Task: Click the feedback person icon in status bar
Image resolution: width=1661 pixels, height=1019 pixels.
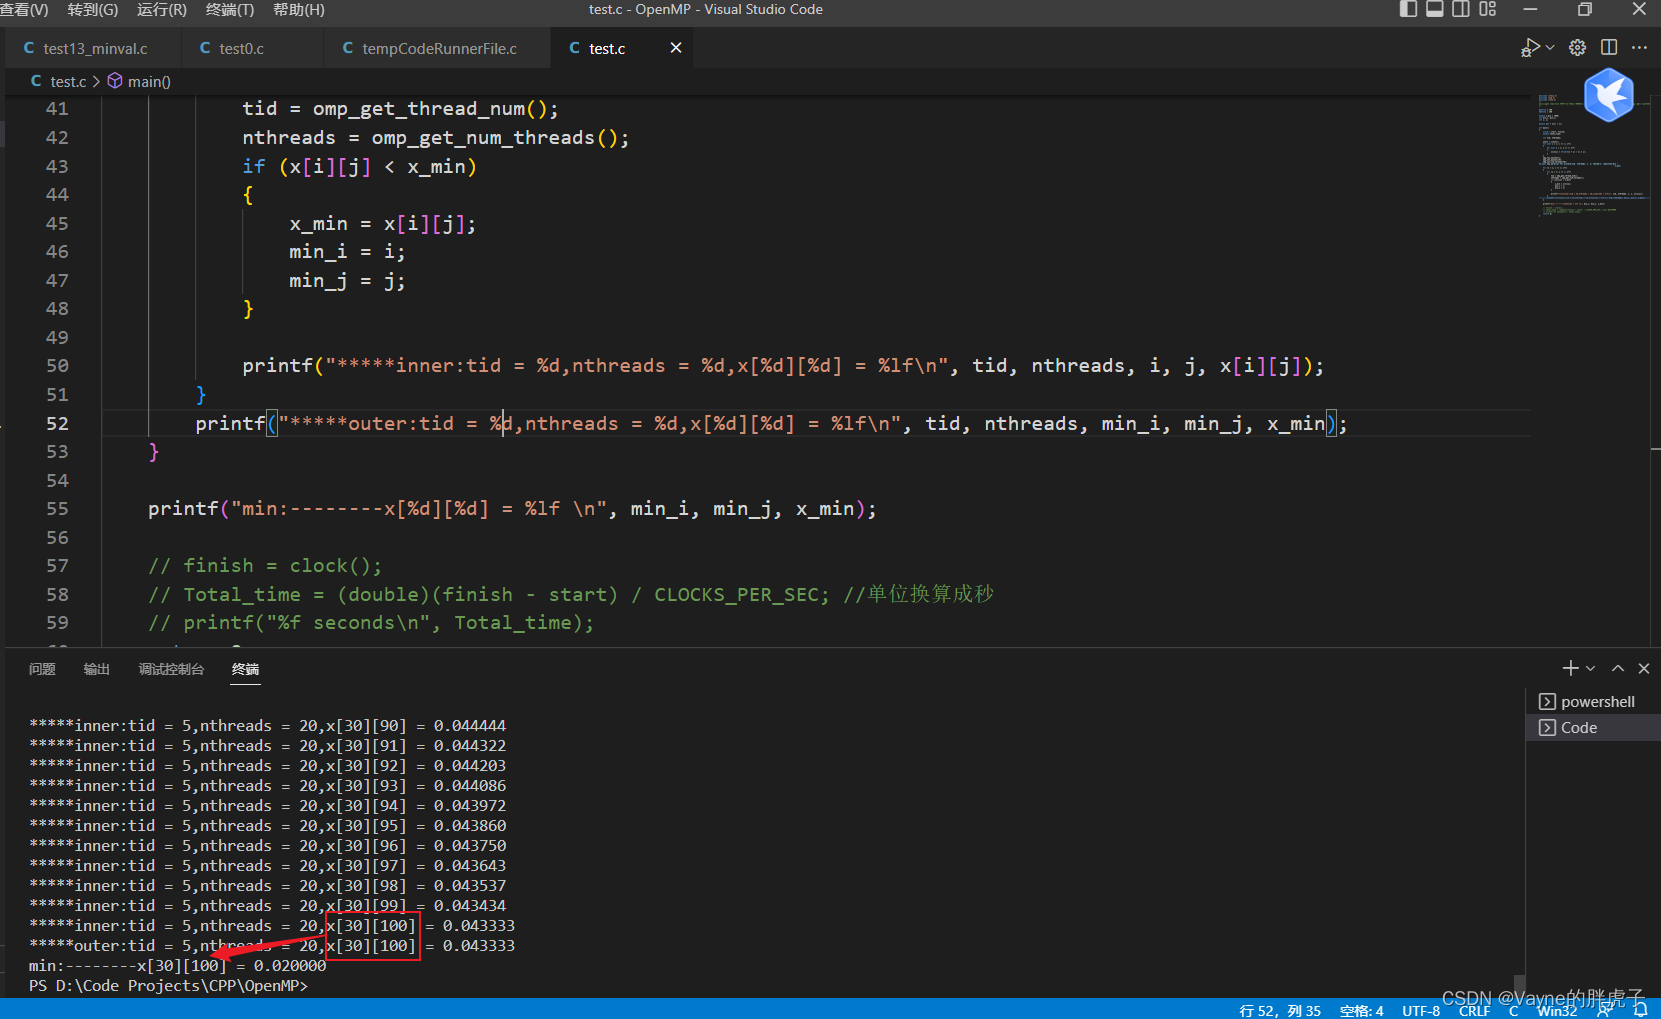Action: point(1605,1010)
